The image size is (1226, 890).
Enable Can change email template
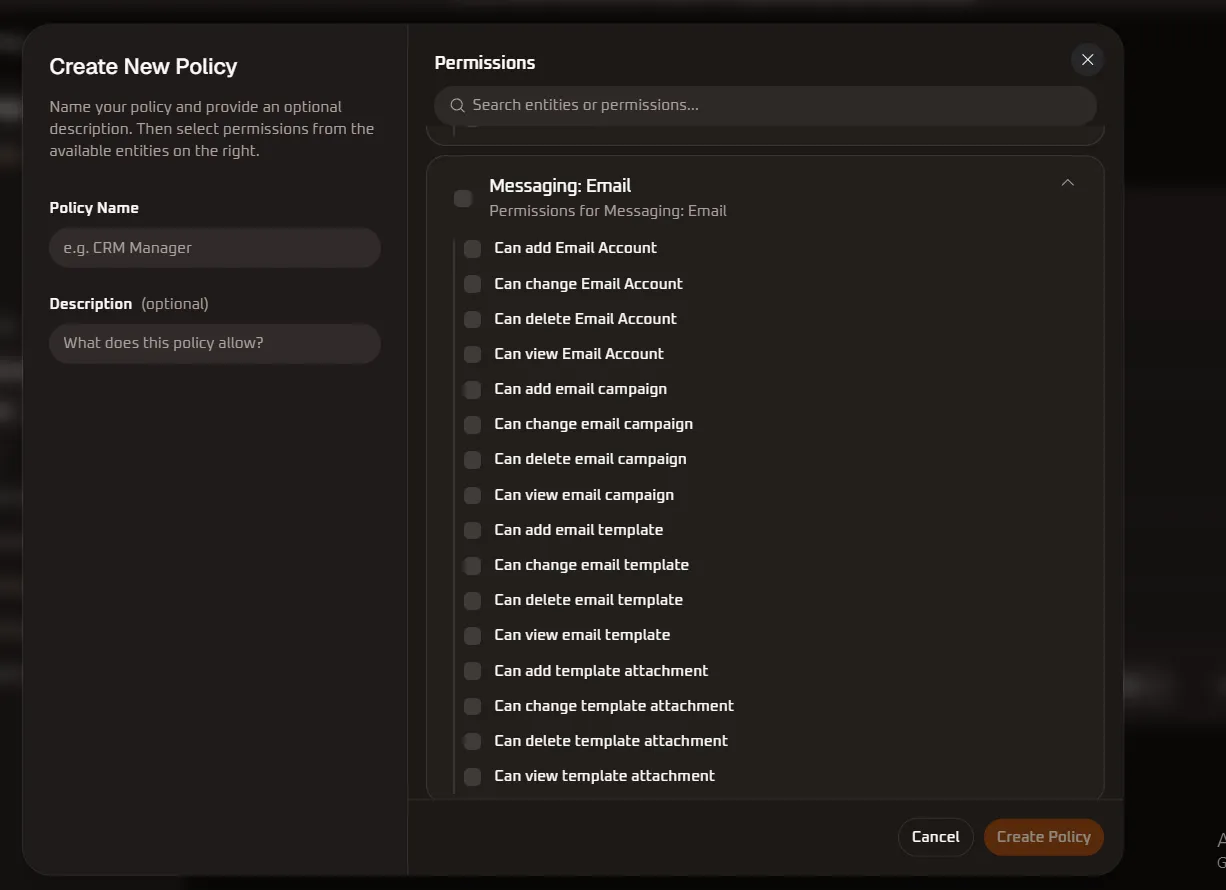[x=473, y=565]
